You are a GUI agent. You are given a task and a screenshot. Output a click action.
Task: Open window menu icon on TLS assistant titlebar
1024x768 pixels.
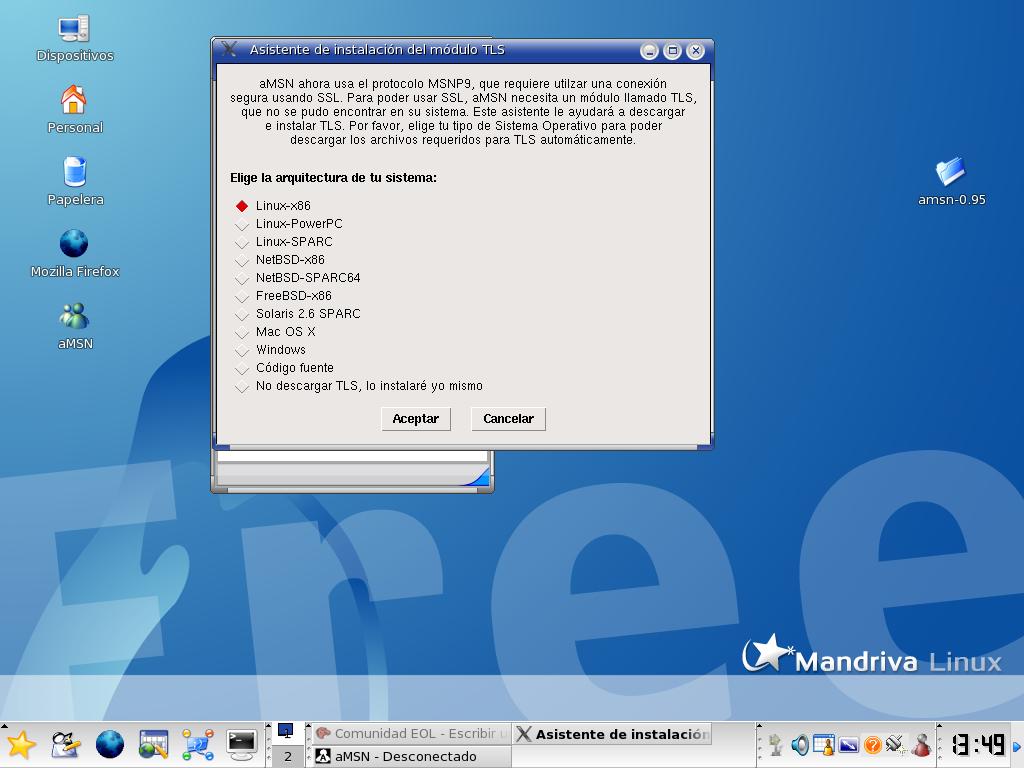pos(229,50)
